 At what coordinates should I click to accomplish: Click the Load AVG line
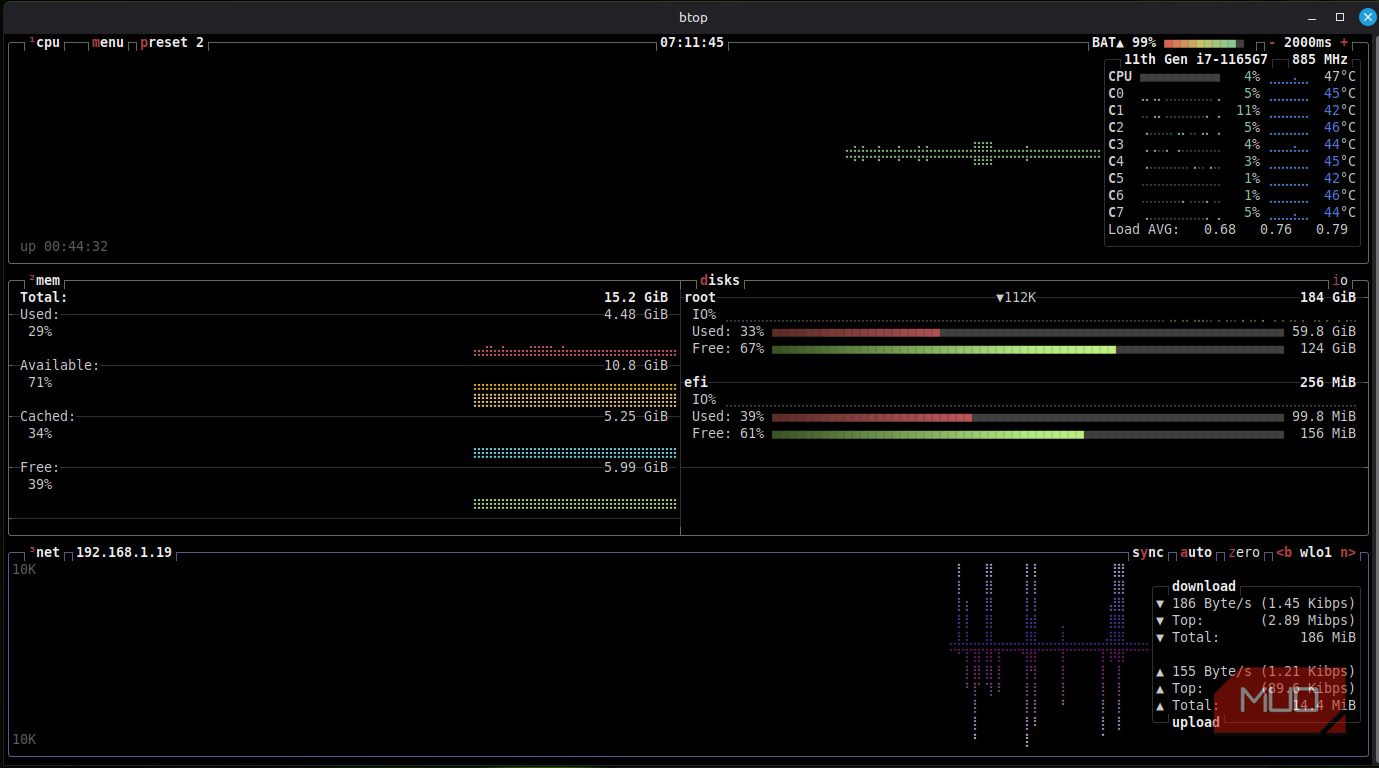pyautogui.click(x=1228, y=230)
